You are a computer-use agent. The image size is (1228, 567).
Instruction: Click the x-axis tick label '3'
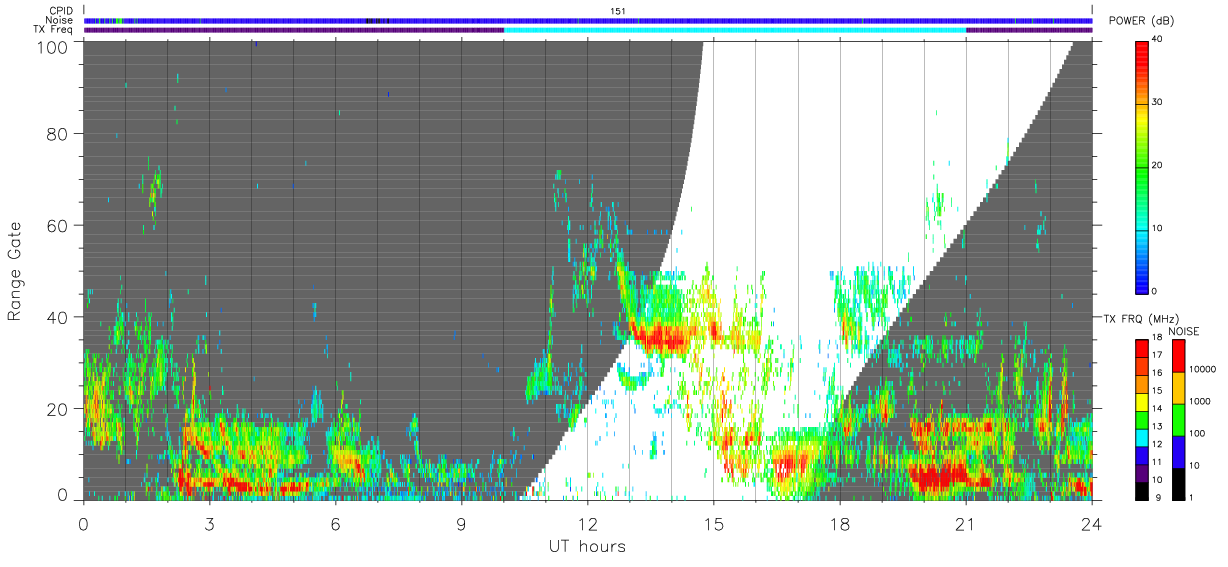pos(209,523)
